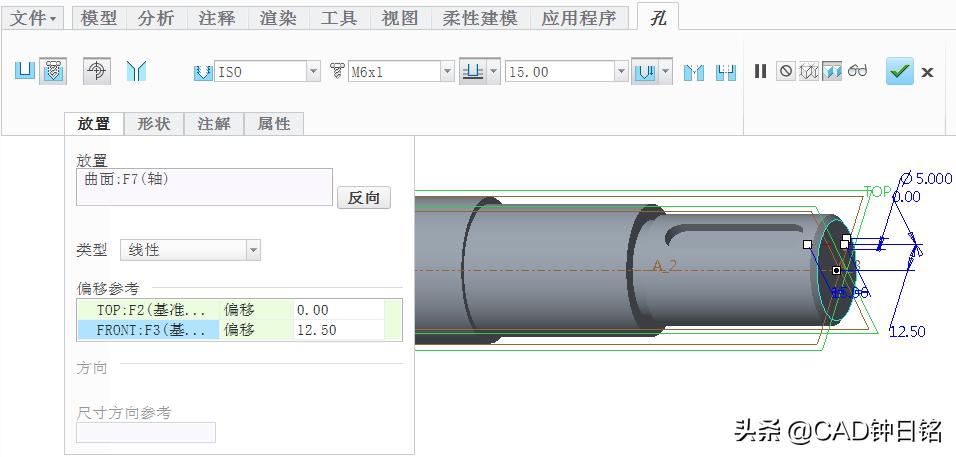Click the 反向 flip button
956x457 pixels.
click(364, 197)
